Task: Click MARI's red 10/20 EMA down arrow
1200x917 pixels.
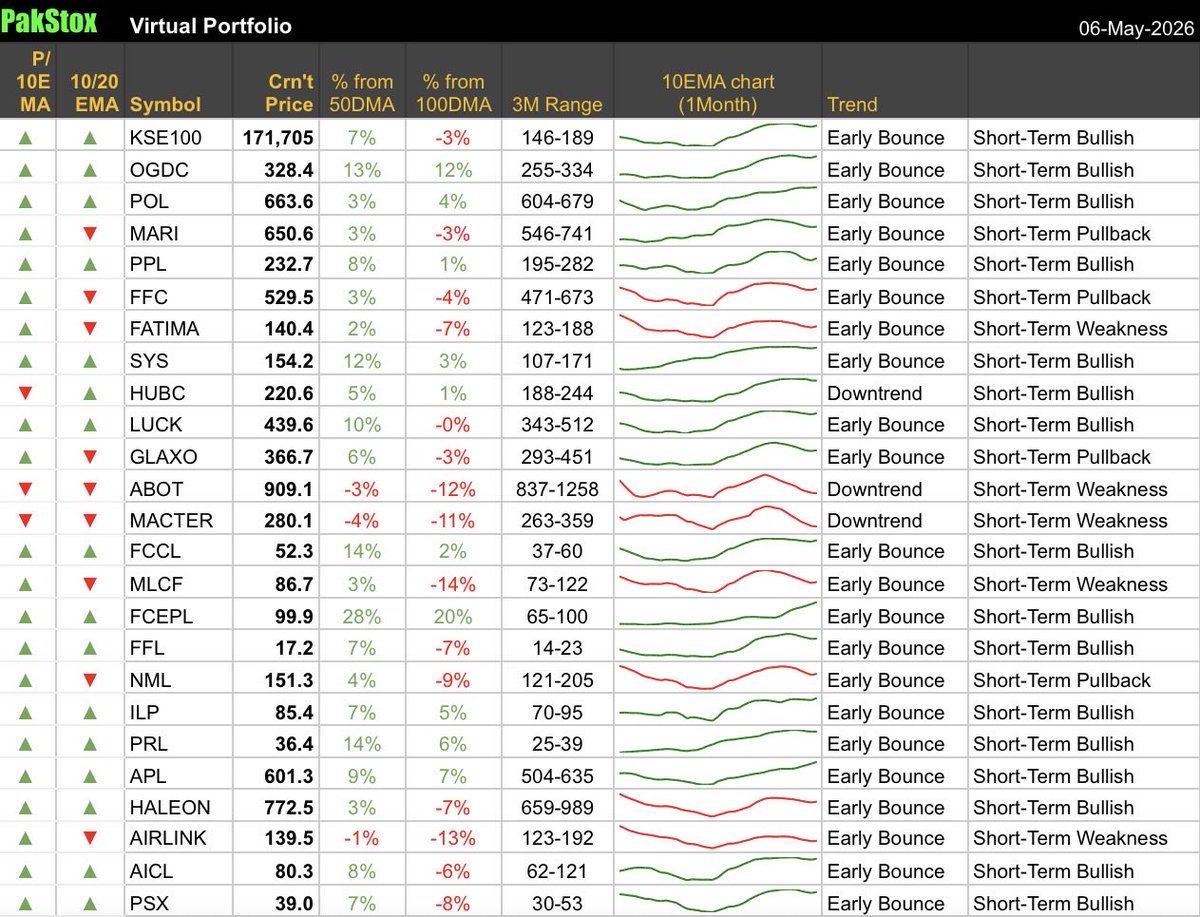Action: [x=89, y=234]
